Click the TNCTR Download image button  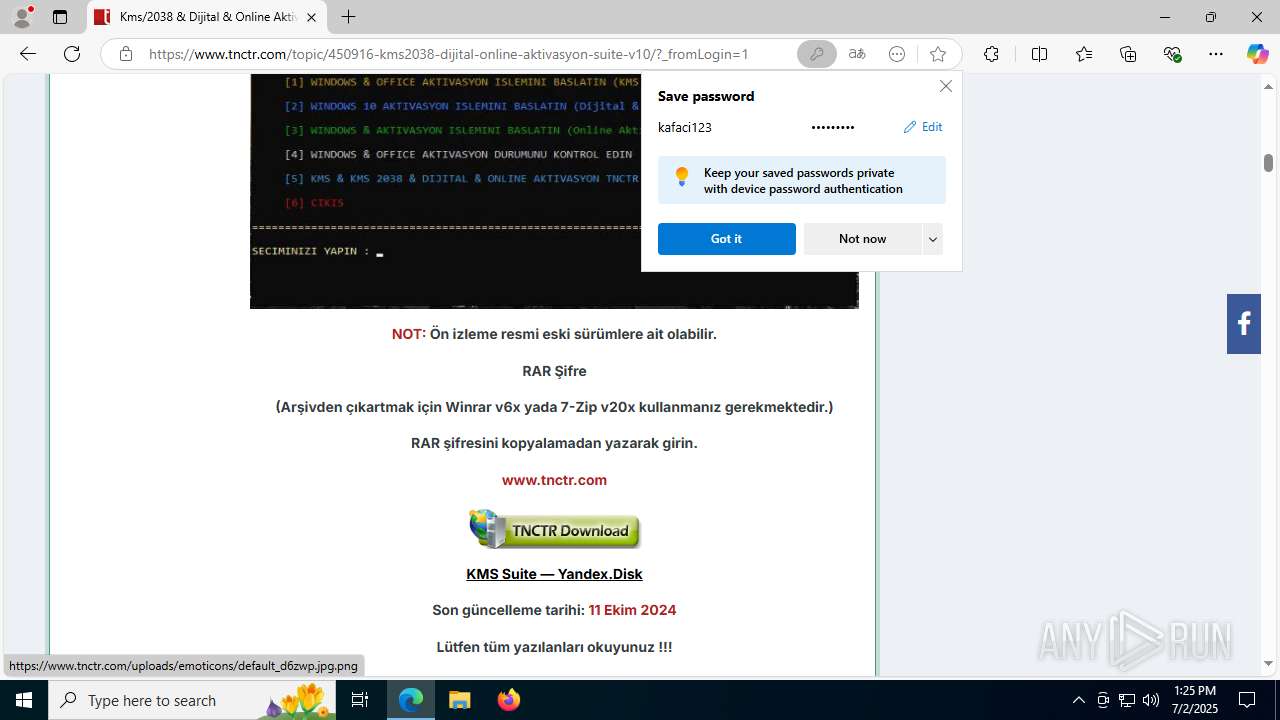click(x=555, y=529)
